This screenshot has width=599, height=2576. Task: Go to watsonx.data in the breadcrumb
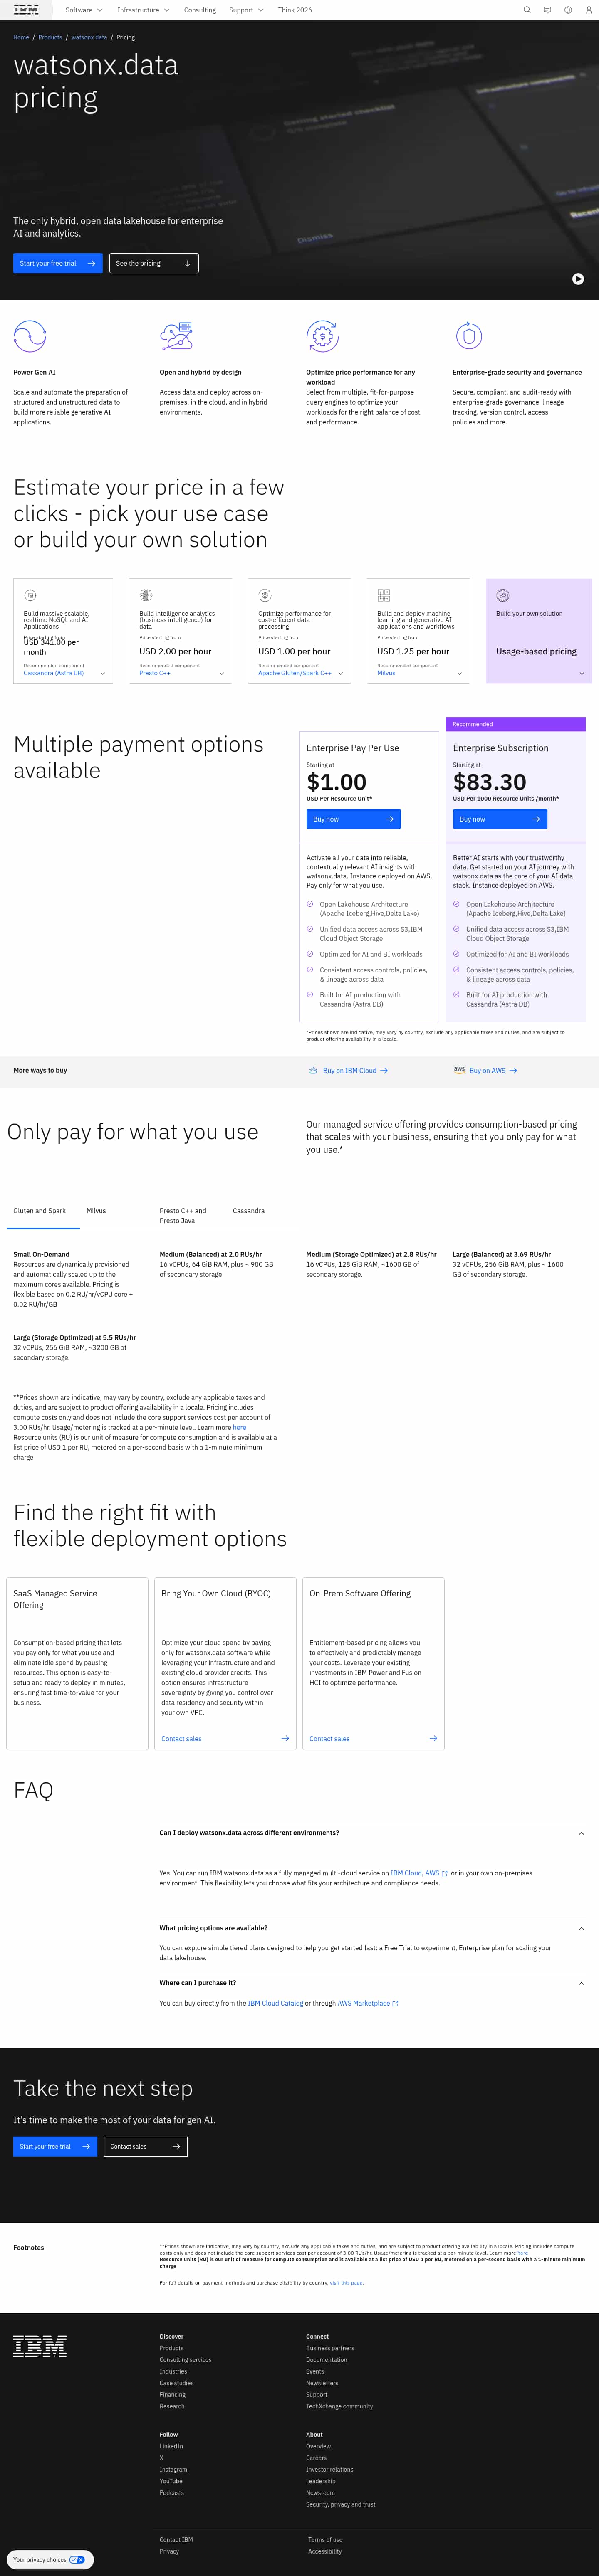(x=89, y=37)
